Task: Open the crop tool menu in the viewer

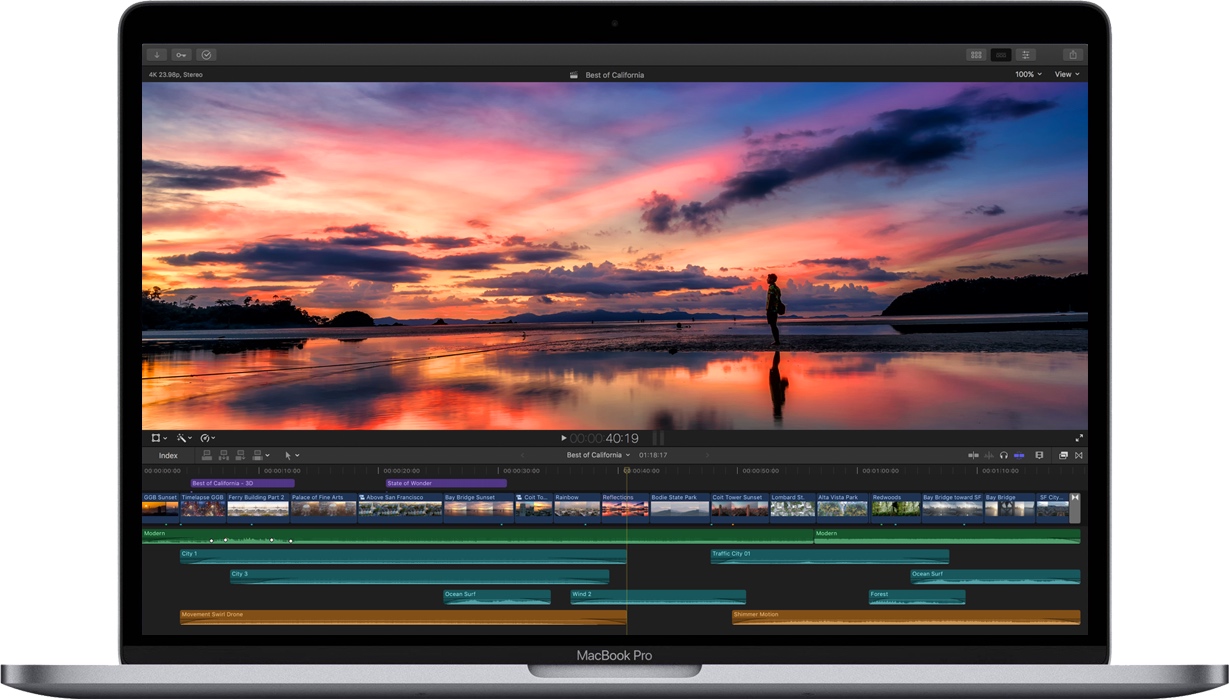Action: 158,437
